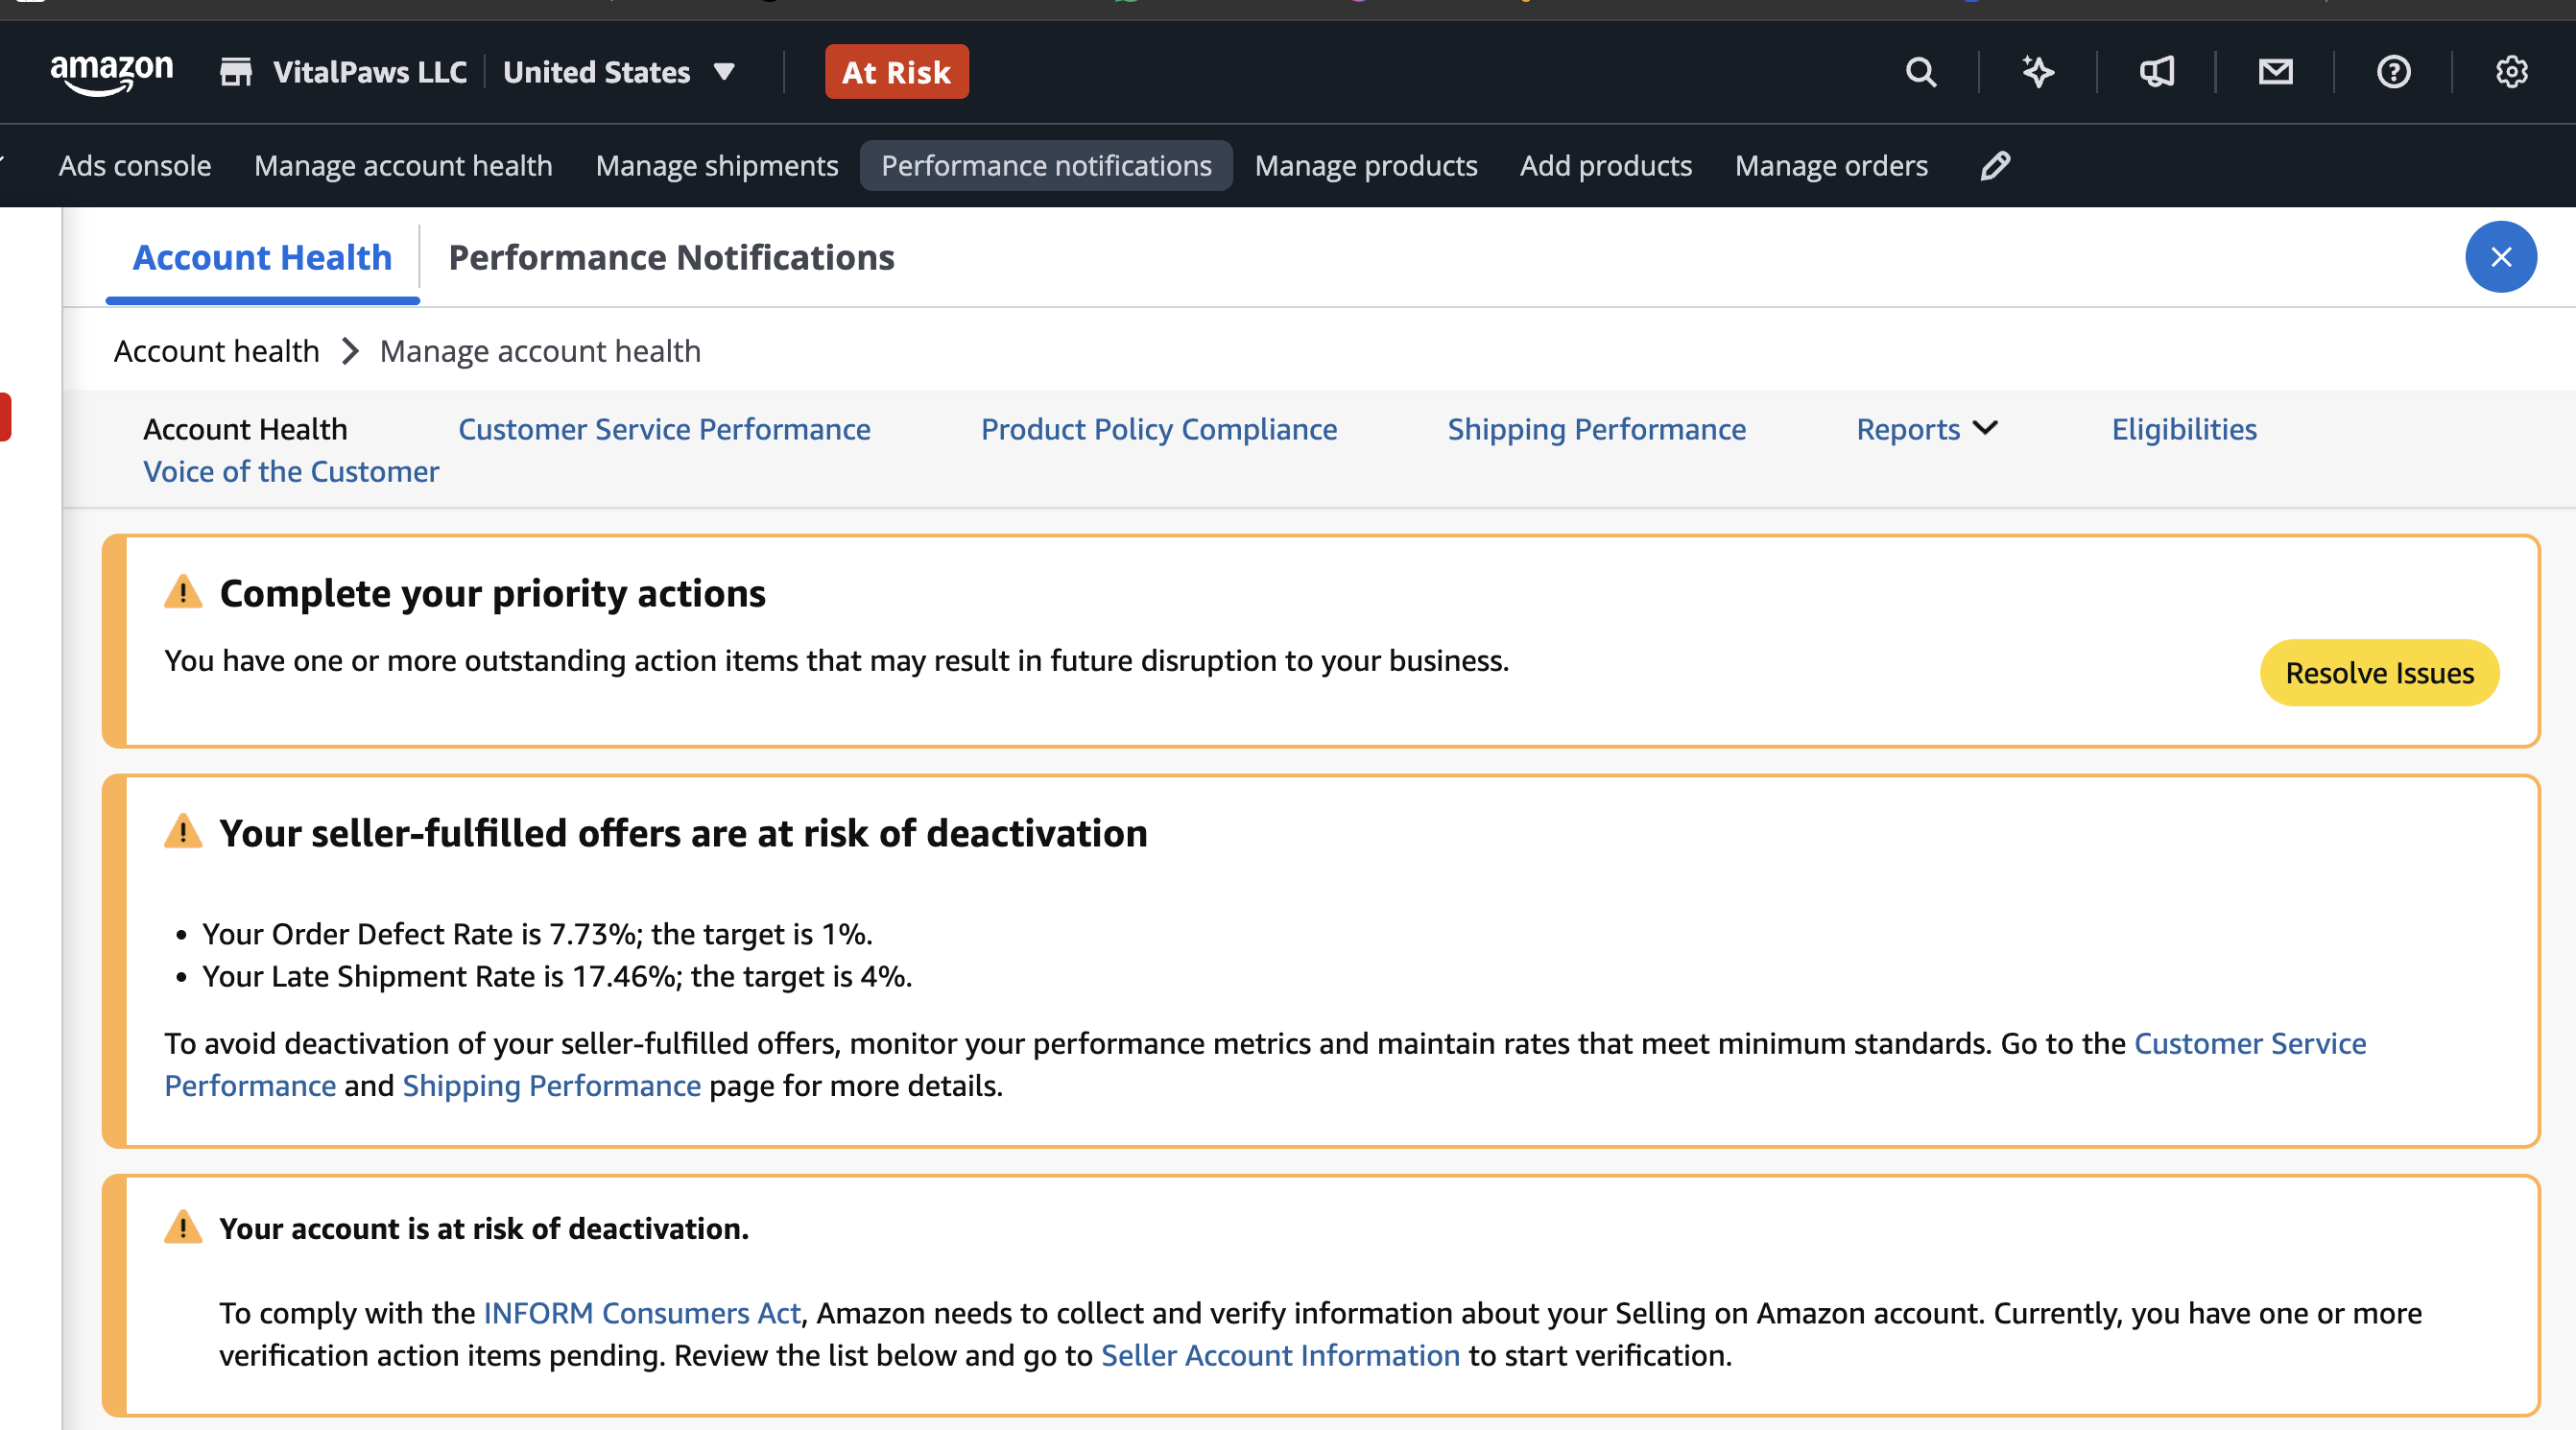Expand the United States marketplace dropdown

point(620,72)
